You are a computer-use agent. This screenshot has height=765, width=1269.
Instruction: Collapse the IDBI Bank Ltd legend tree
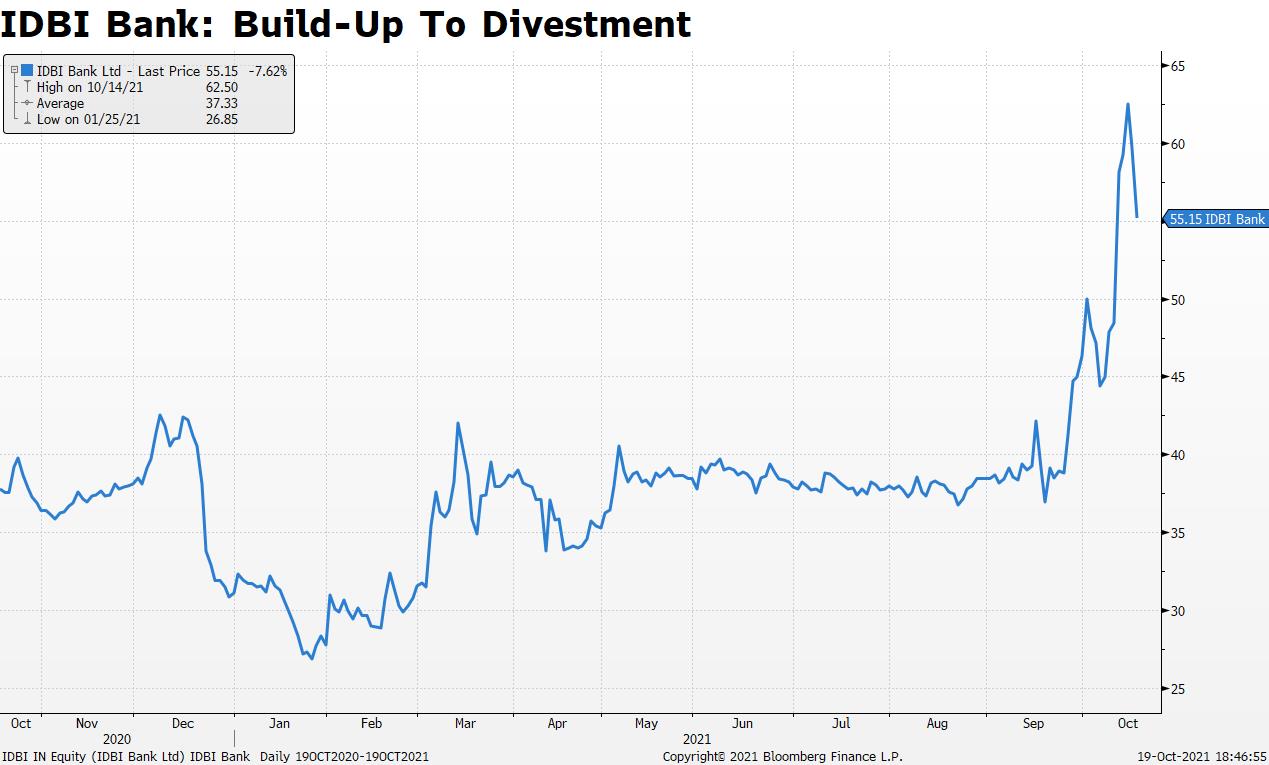pyautogui.click(x=14, y=71)
